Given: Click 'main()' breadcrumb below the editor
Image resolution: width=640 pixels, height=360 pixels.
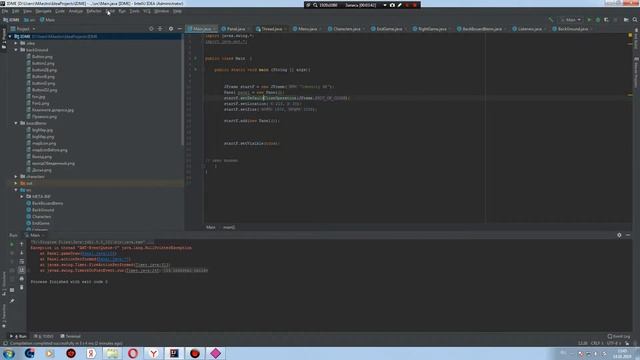Looking at the screenshot, I should (229, 227).
